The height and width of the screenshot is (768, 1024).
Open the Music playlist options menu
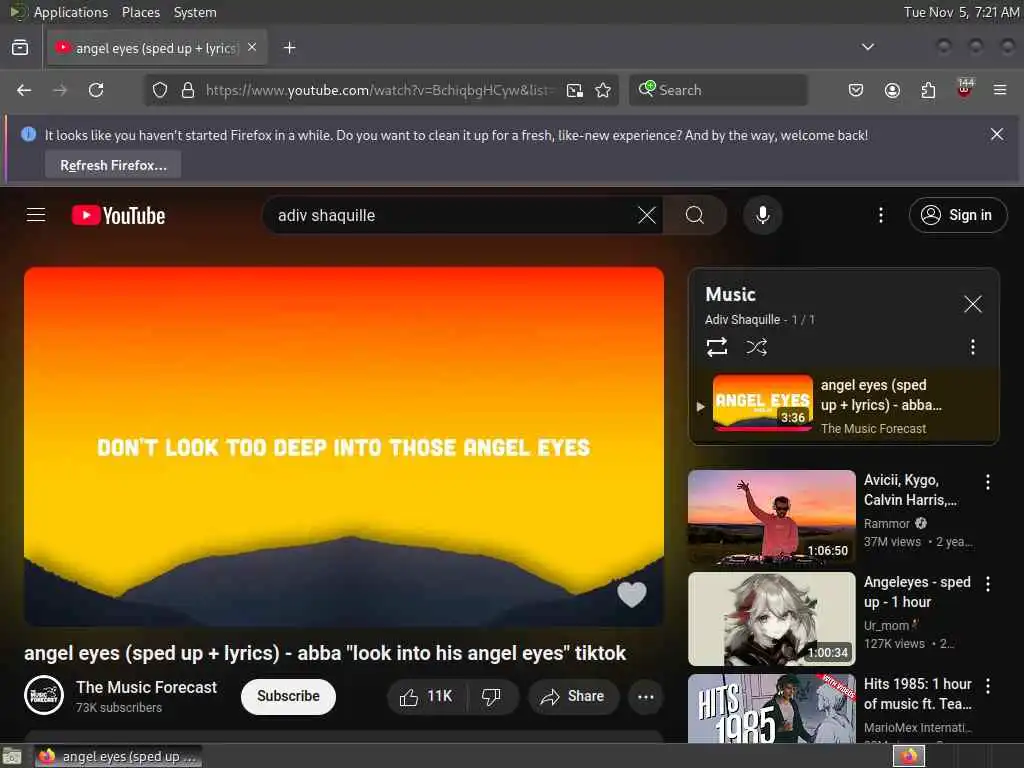972,347
